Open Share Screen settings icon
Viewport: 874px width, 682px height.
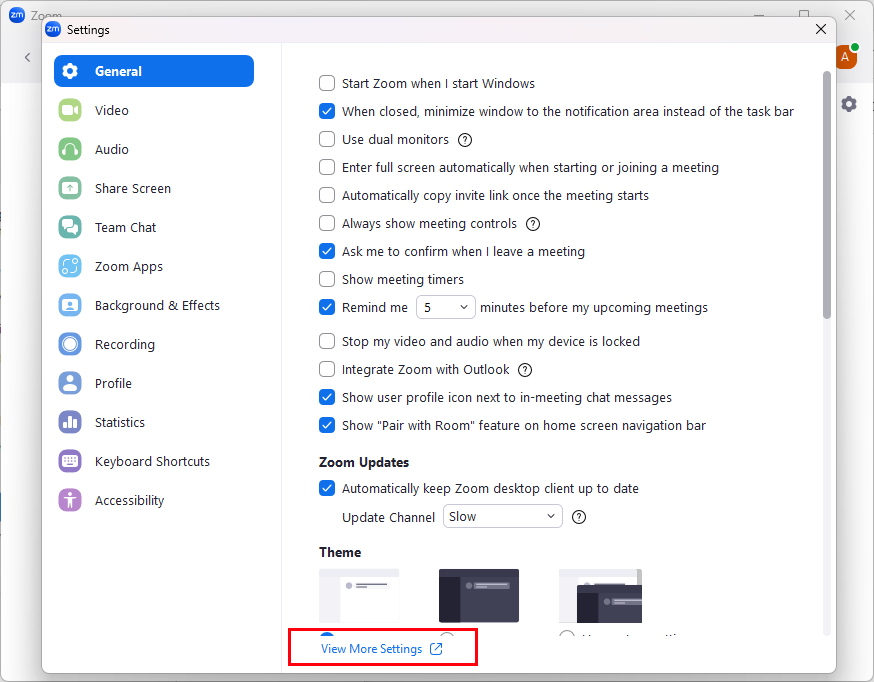pyautogui.click(x=70, y=188)
